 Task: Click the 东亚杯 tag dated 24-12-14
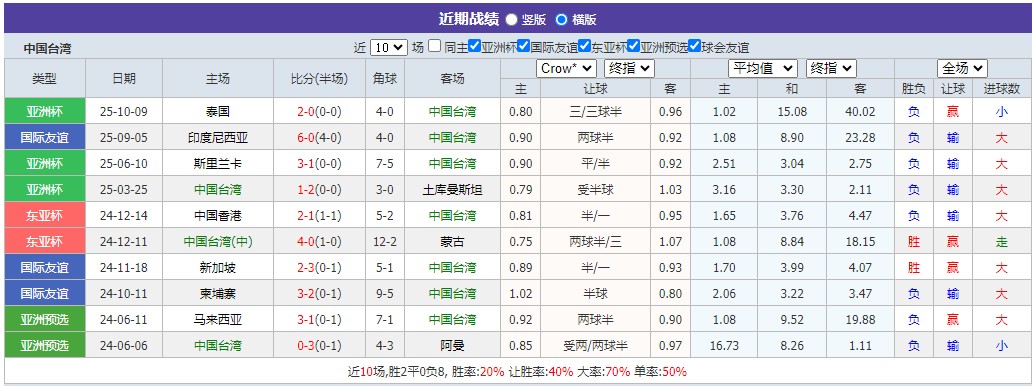(45, 216)
